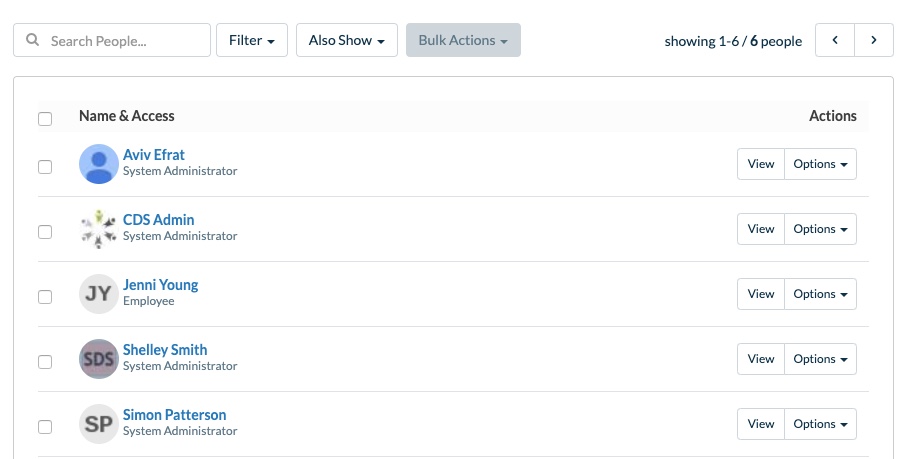The height and width of the screenshot is (459, 905).
Task: View Jenni Young's profile button
Action: pos(761,294)
